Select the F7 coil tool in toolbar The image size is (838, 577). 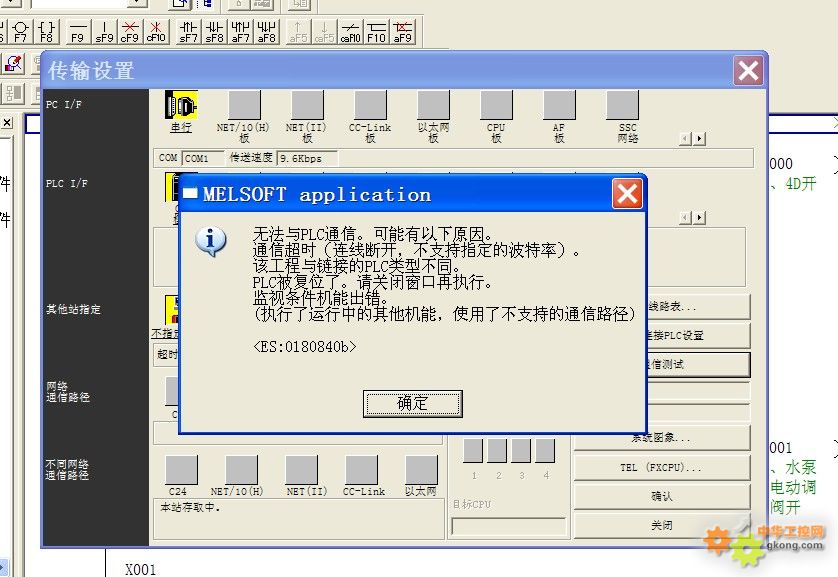click(x=20, y=32)
